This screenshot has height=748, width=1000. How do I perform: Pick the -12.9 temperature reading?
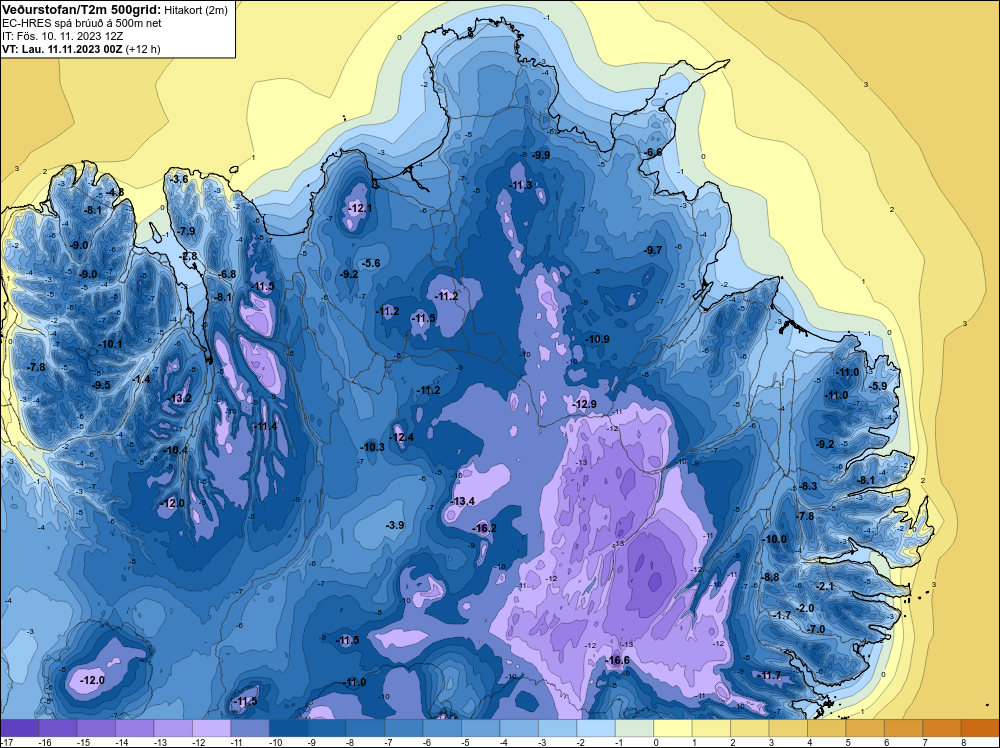tap(585, 404)
